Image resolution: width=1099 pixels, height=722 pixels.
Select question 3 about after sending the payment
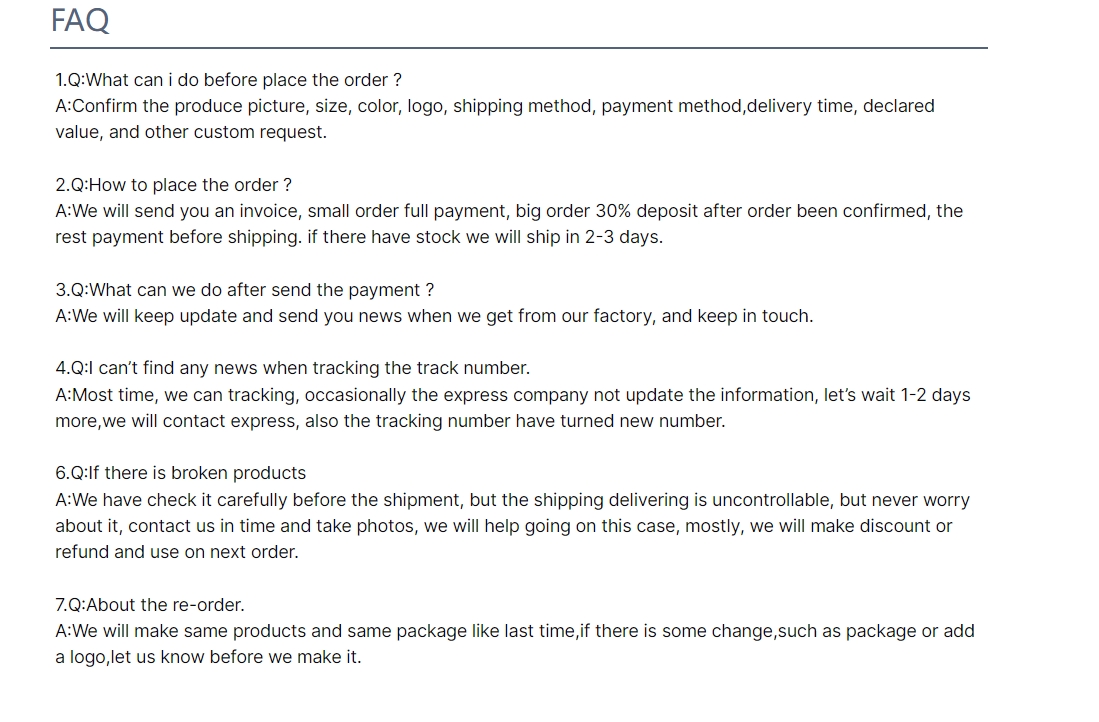(x=244, y=290)
